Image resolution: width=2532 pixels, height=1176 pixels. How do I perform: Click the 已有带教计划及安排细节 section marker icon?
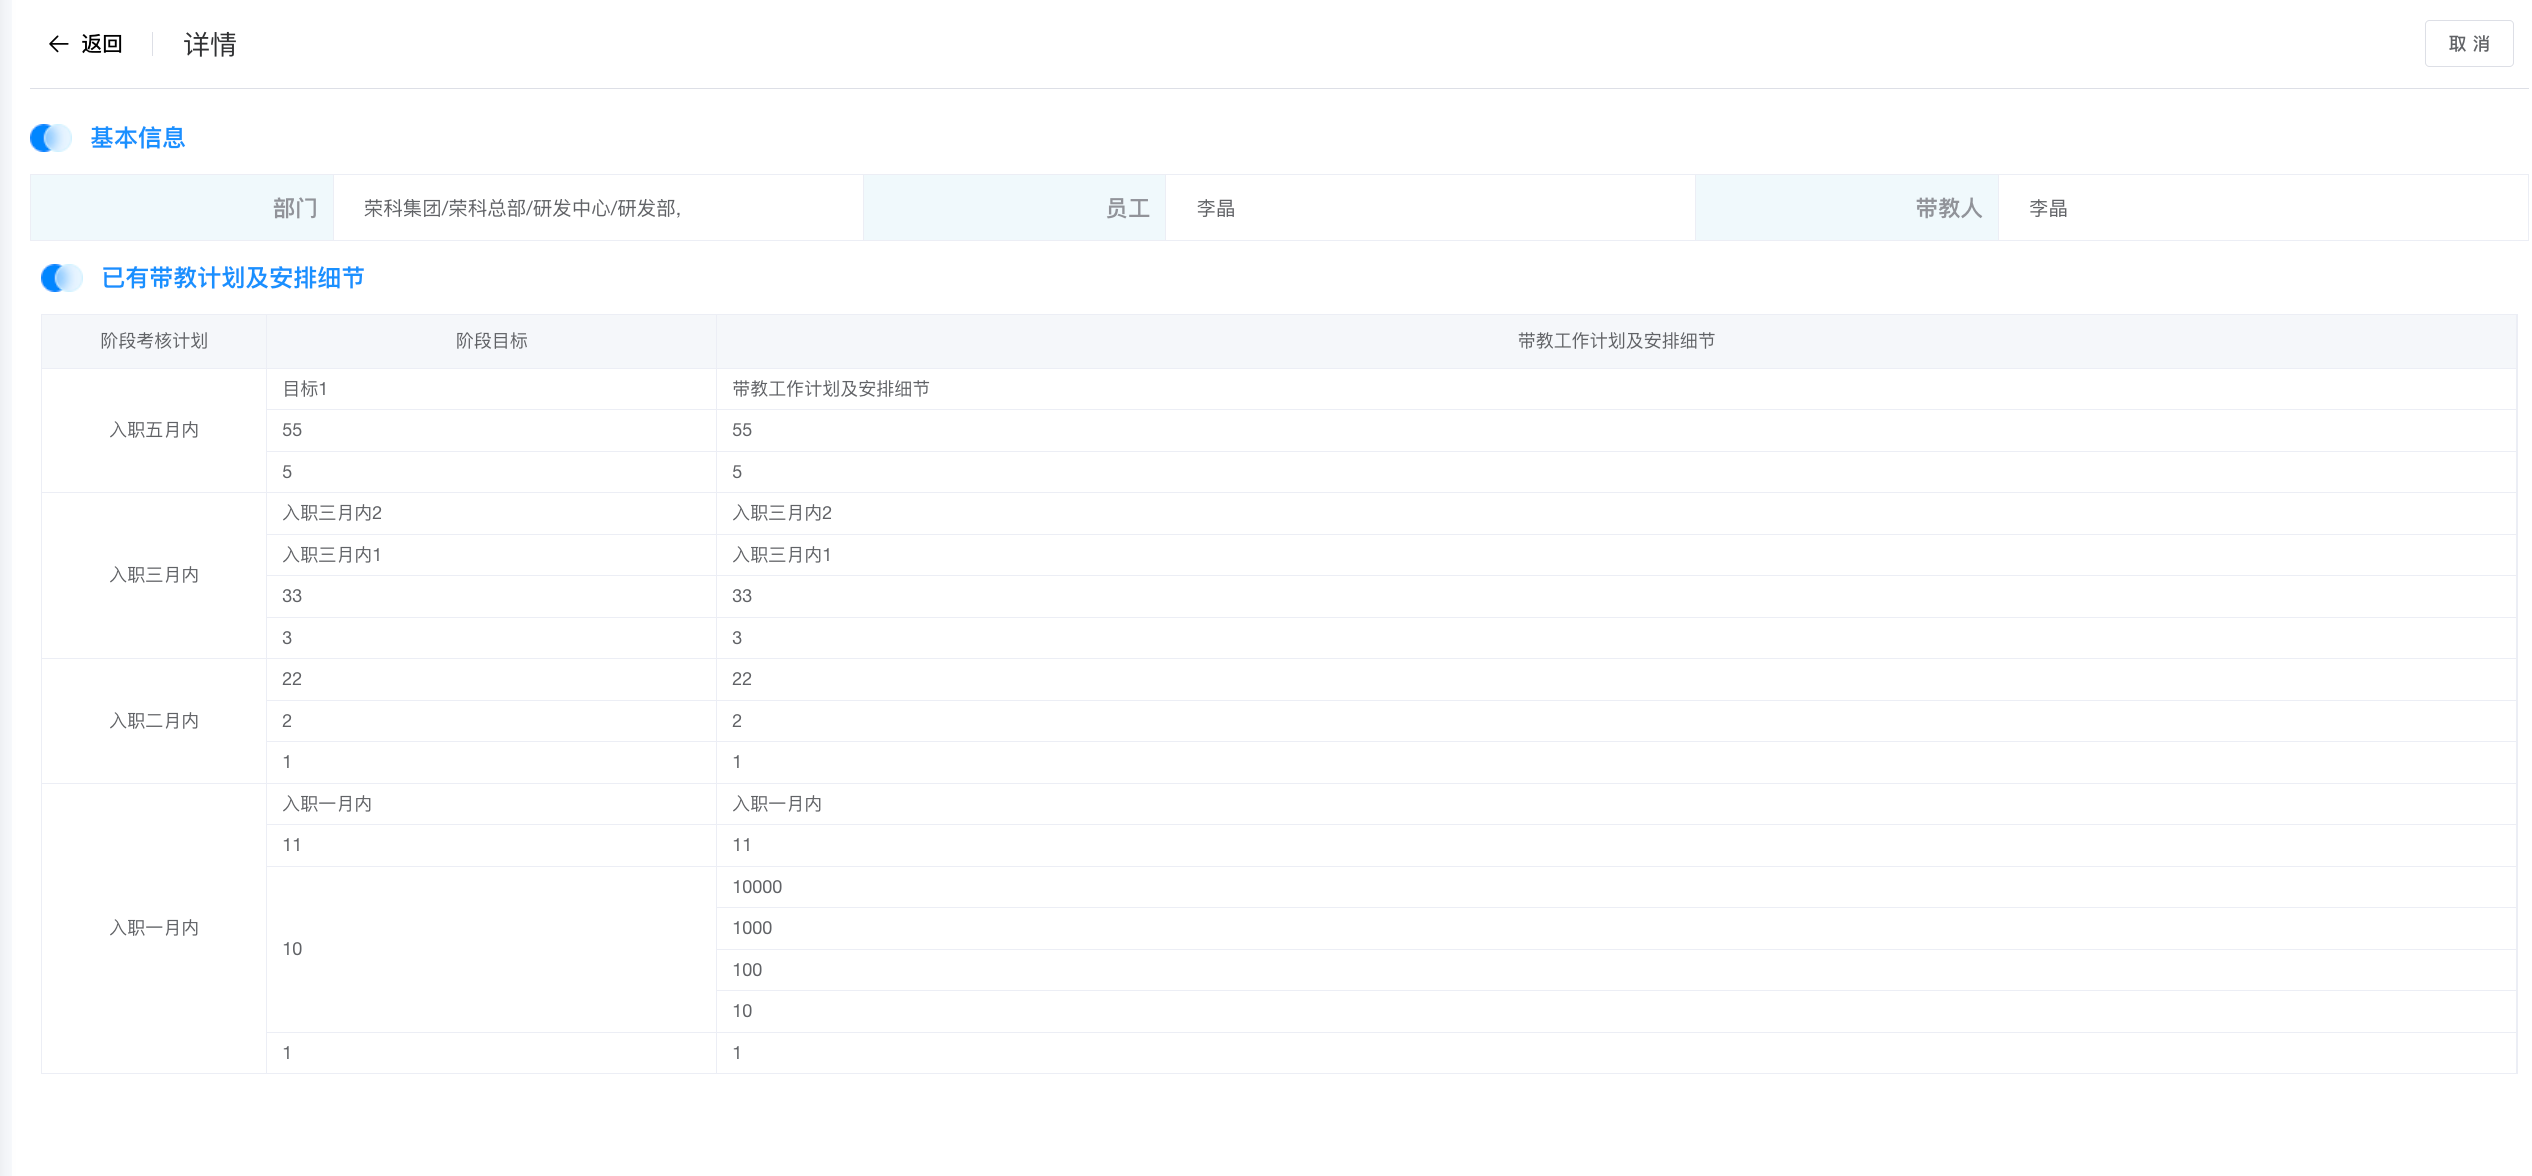(x=62, y=278)
